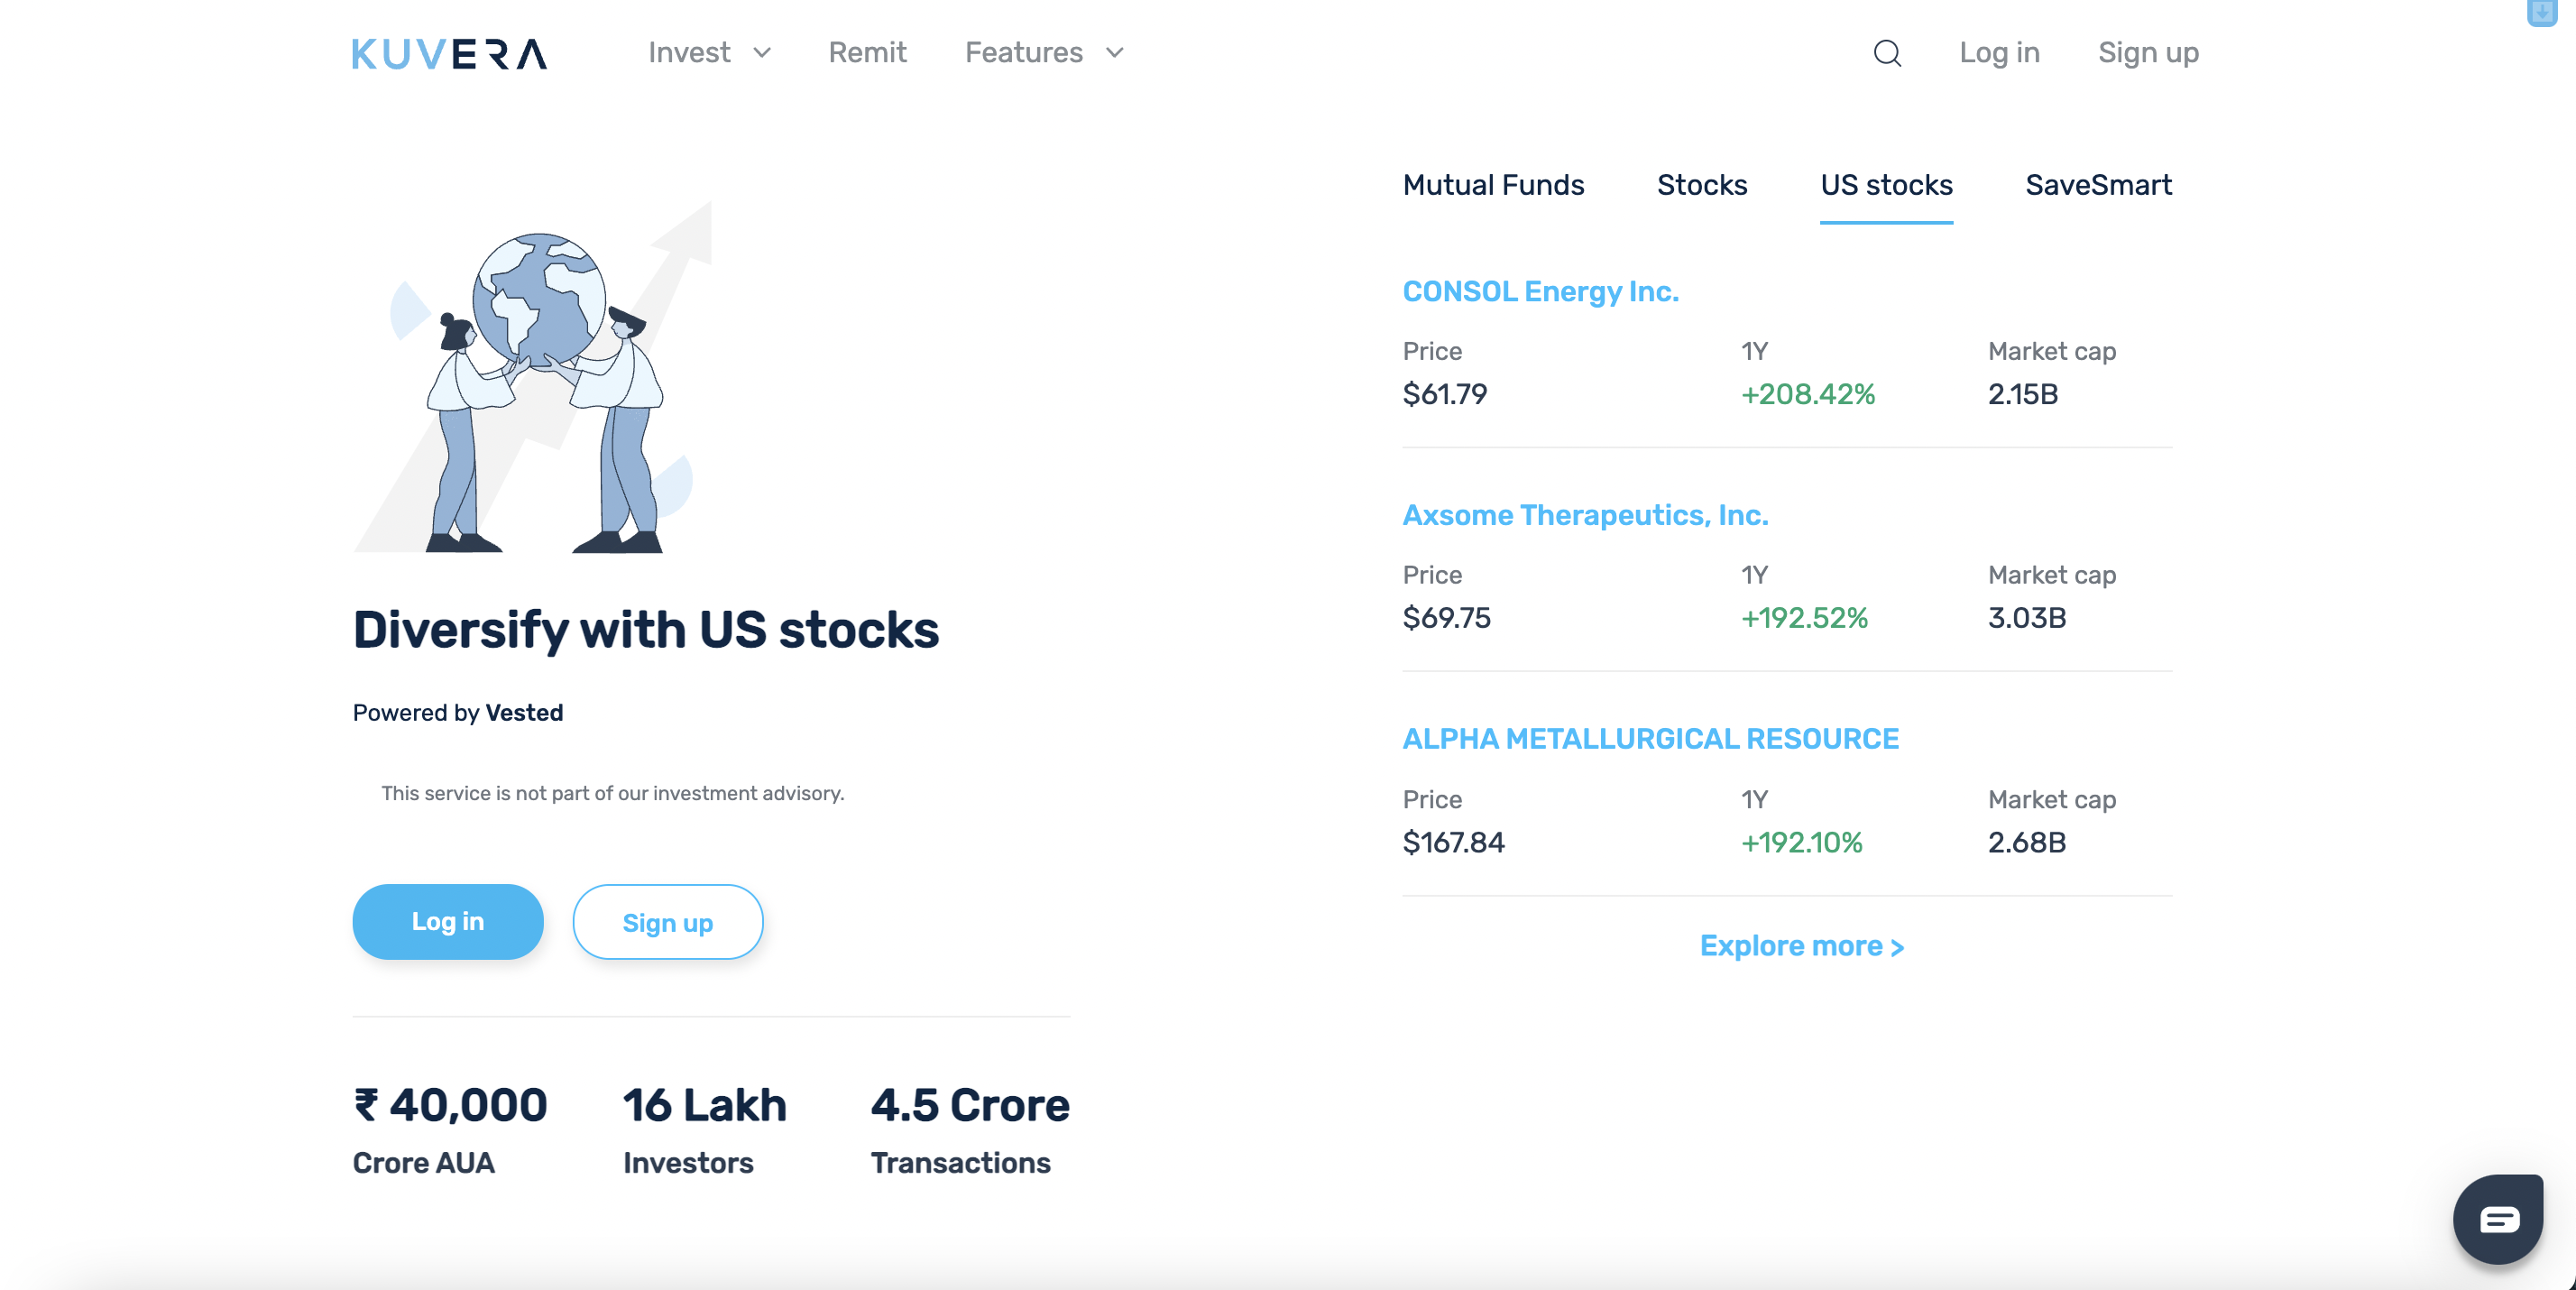This screenshot has height=1290, width=2576.
Task: Switch to the SaveSmart tab
Action: coord(2098,185)
